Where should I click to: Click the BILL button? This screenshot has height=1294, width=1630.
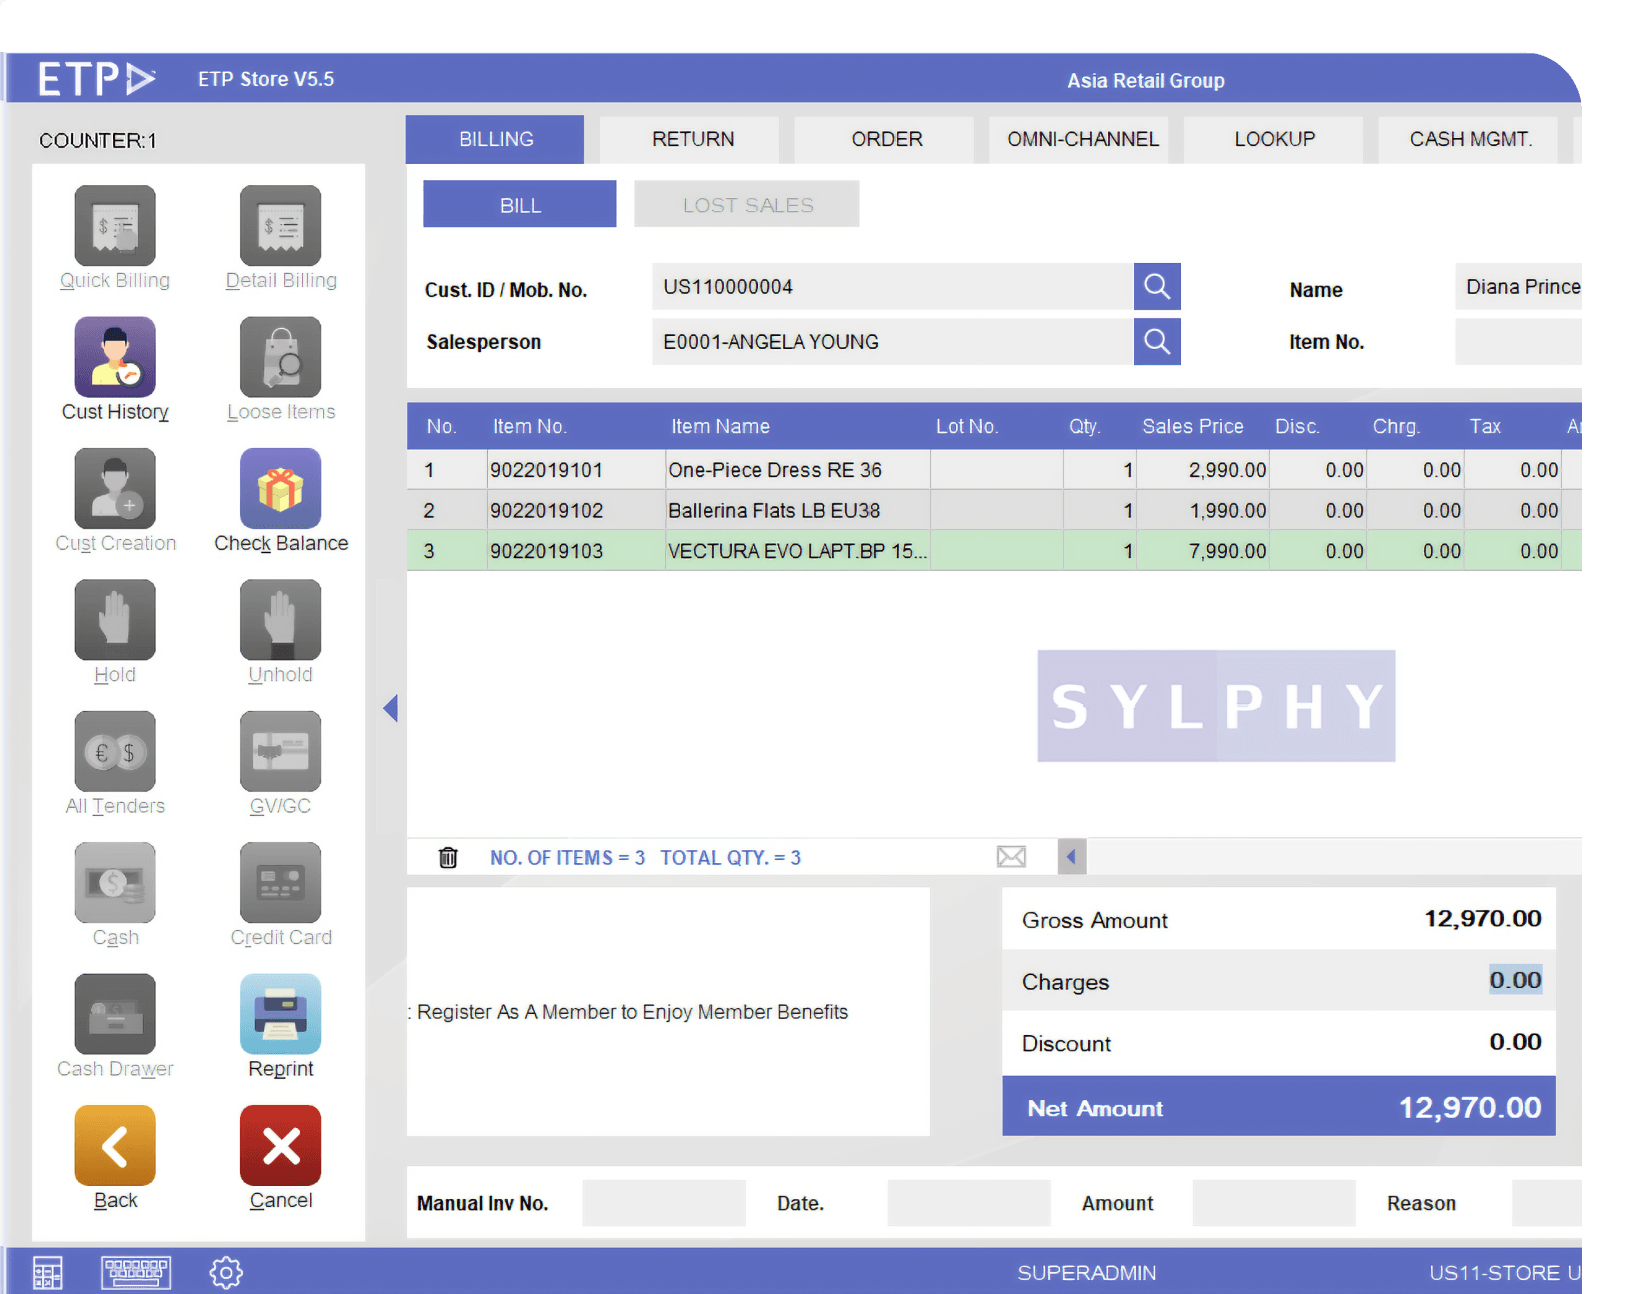(520, 205)
